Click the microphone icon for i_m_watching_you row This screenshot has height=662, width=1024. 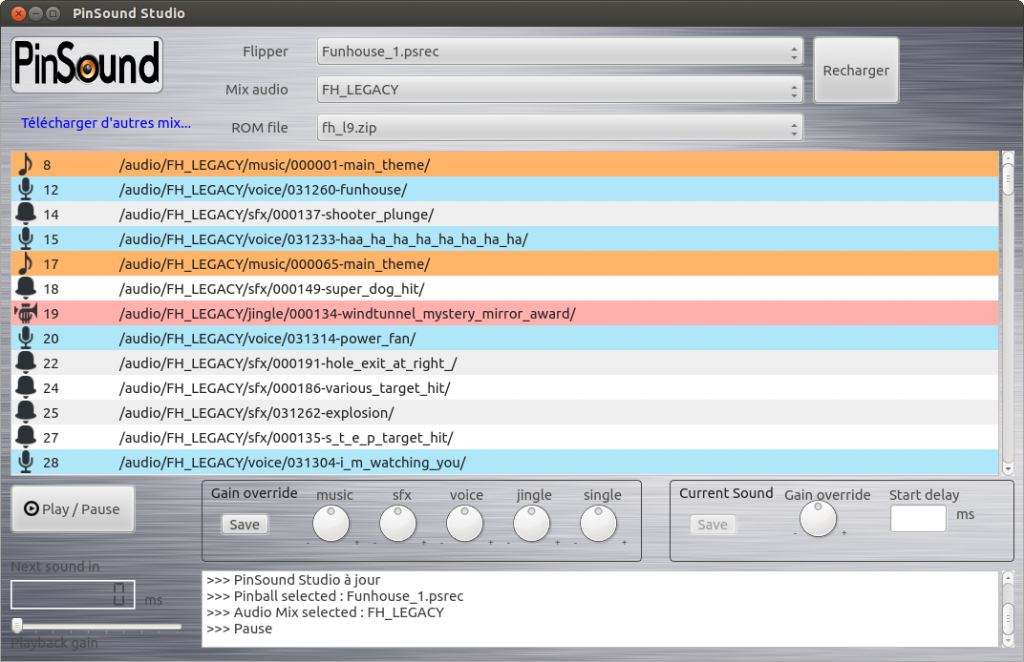pyautogui.click(x=25, y=462)
